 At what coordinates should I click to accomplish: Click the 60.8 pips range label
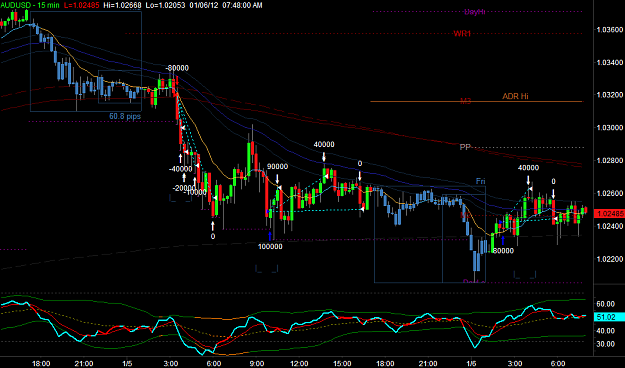[125, 117]
